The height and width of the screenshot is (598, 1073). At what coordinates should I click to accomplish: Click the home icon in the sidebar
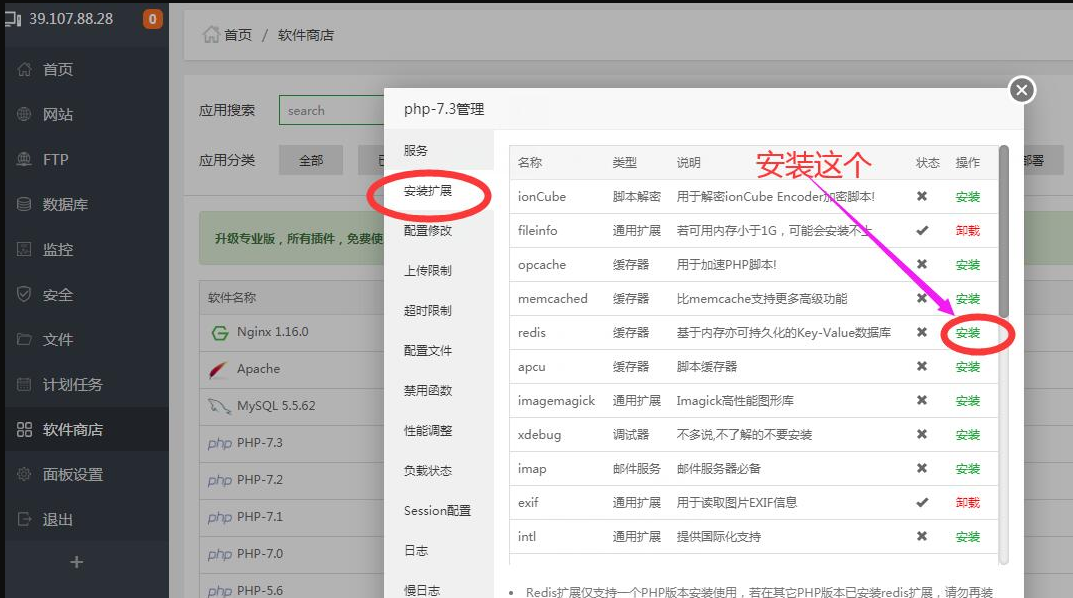tap(24, 70)
